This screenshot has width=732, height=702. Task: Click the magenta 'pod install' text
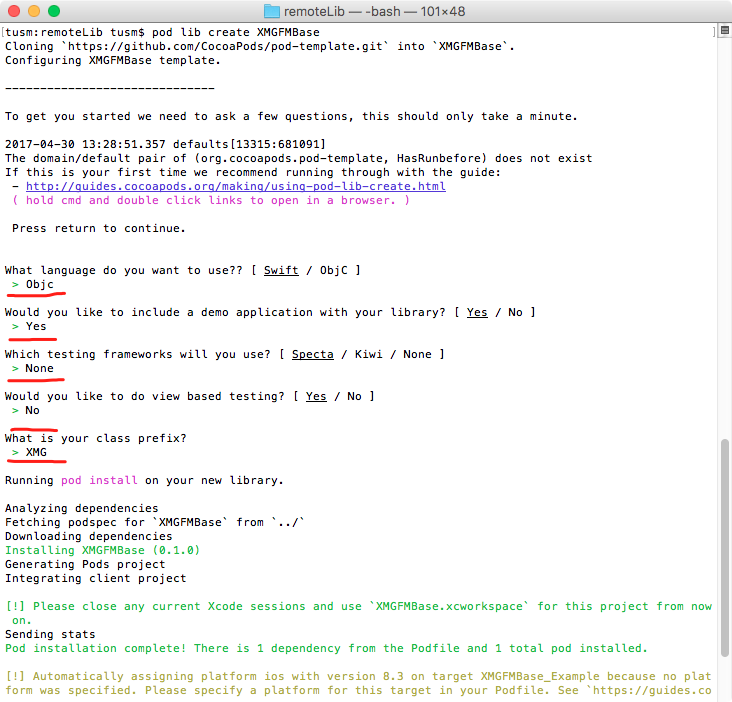(x=99, y=480)
